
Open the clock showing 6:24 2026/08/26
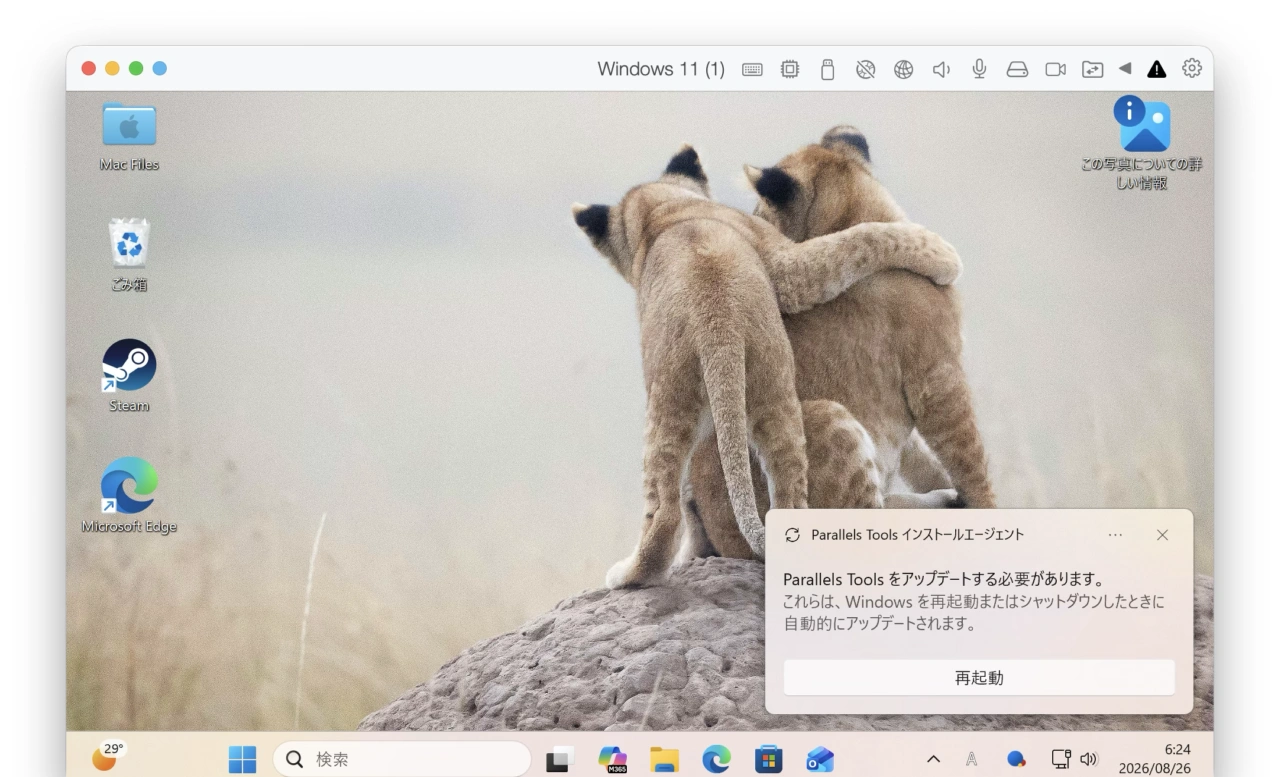point(1154,760)
